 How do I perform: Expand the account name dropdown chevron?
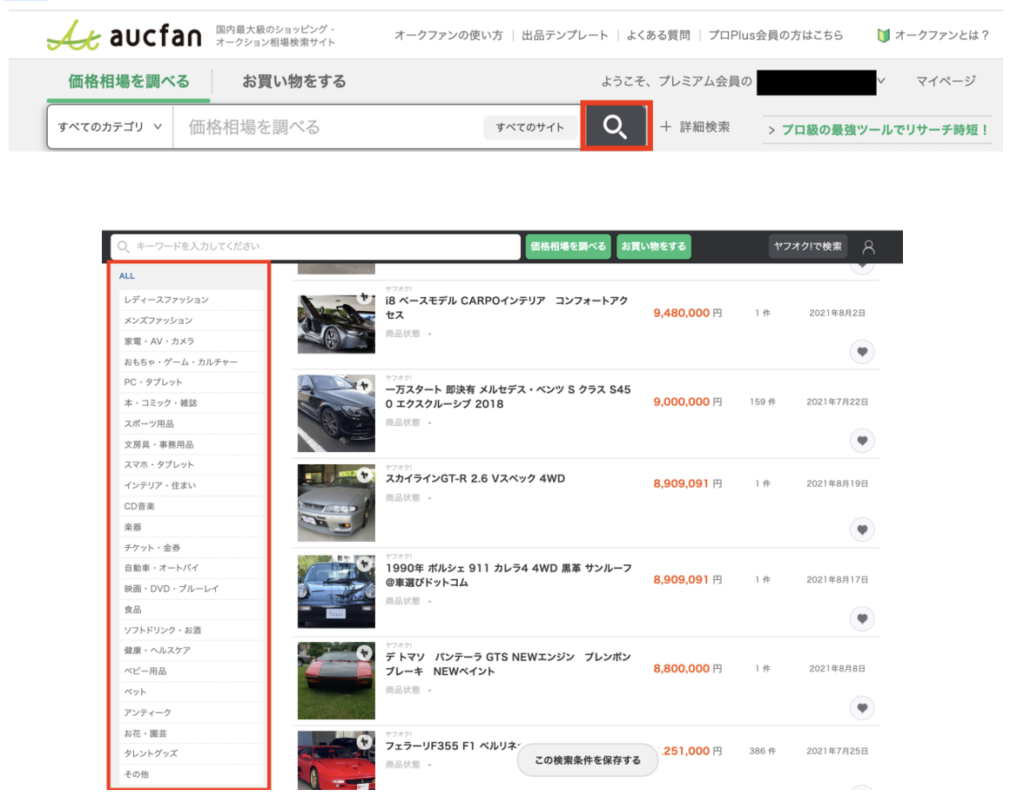[x=881, y=81]
